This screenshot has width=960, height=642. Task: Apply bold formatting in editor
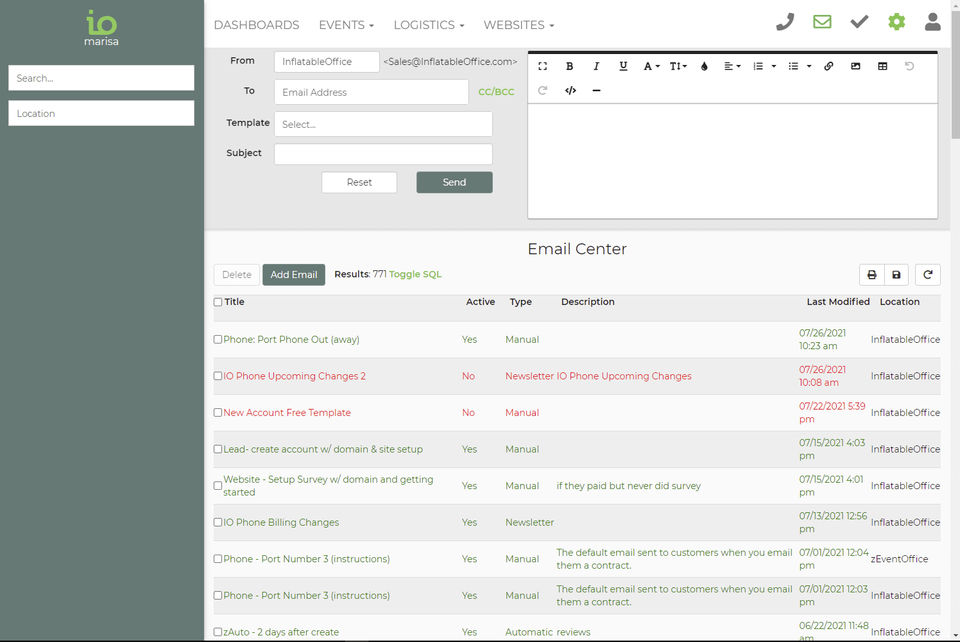click(x=569, y=66)
